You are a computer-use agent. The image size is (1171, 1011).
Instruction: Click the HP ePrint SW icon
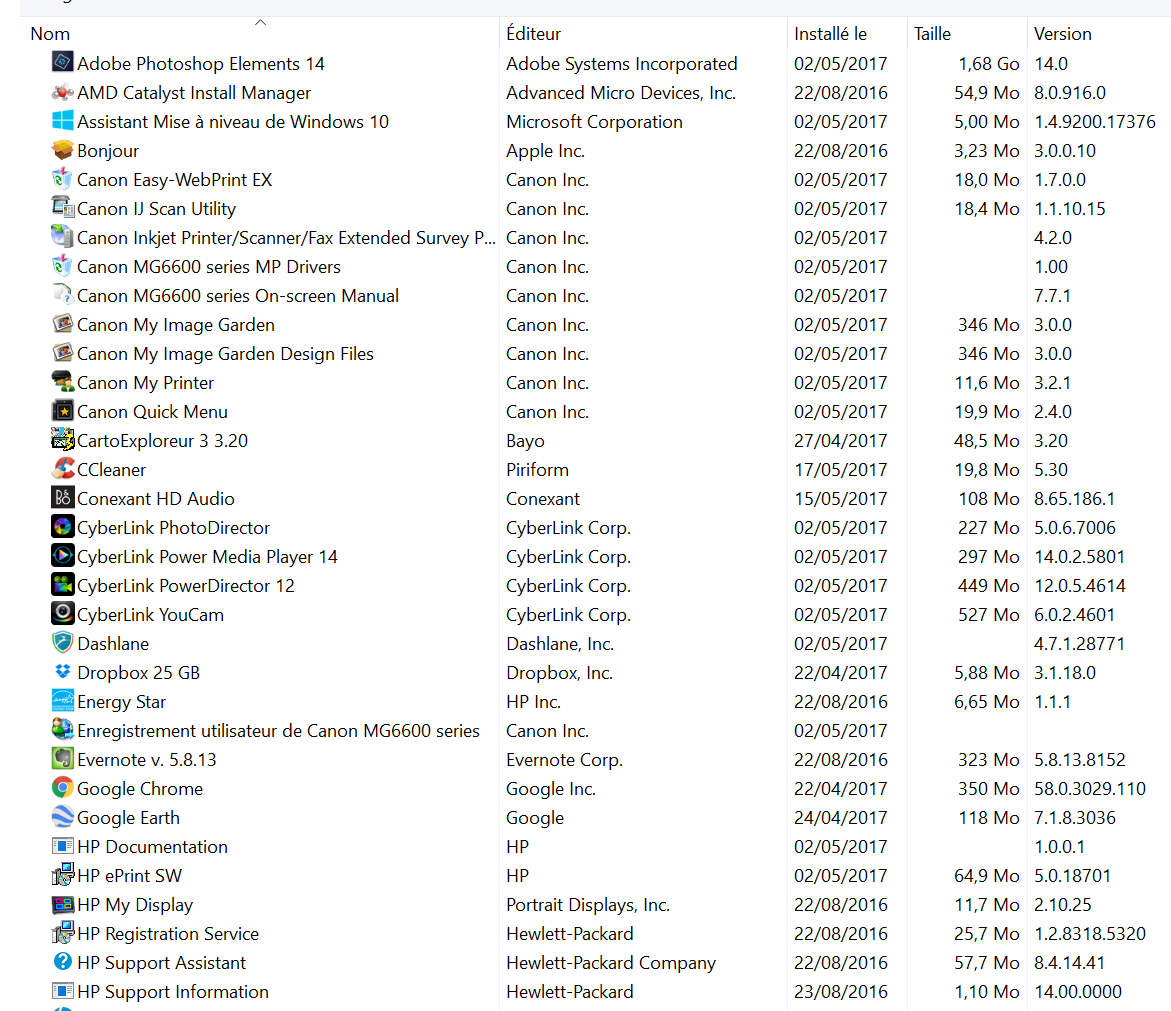63,874
